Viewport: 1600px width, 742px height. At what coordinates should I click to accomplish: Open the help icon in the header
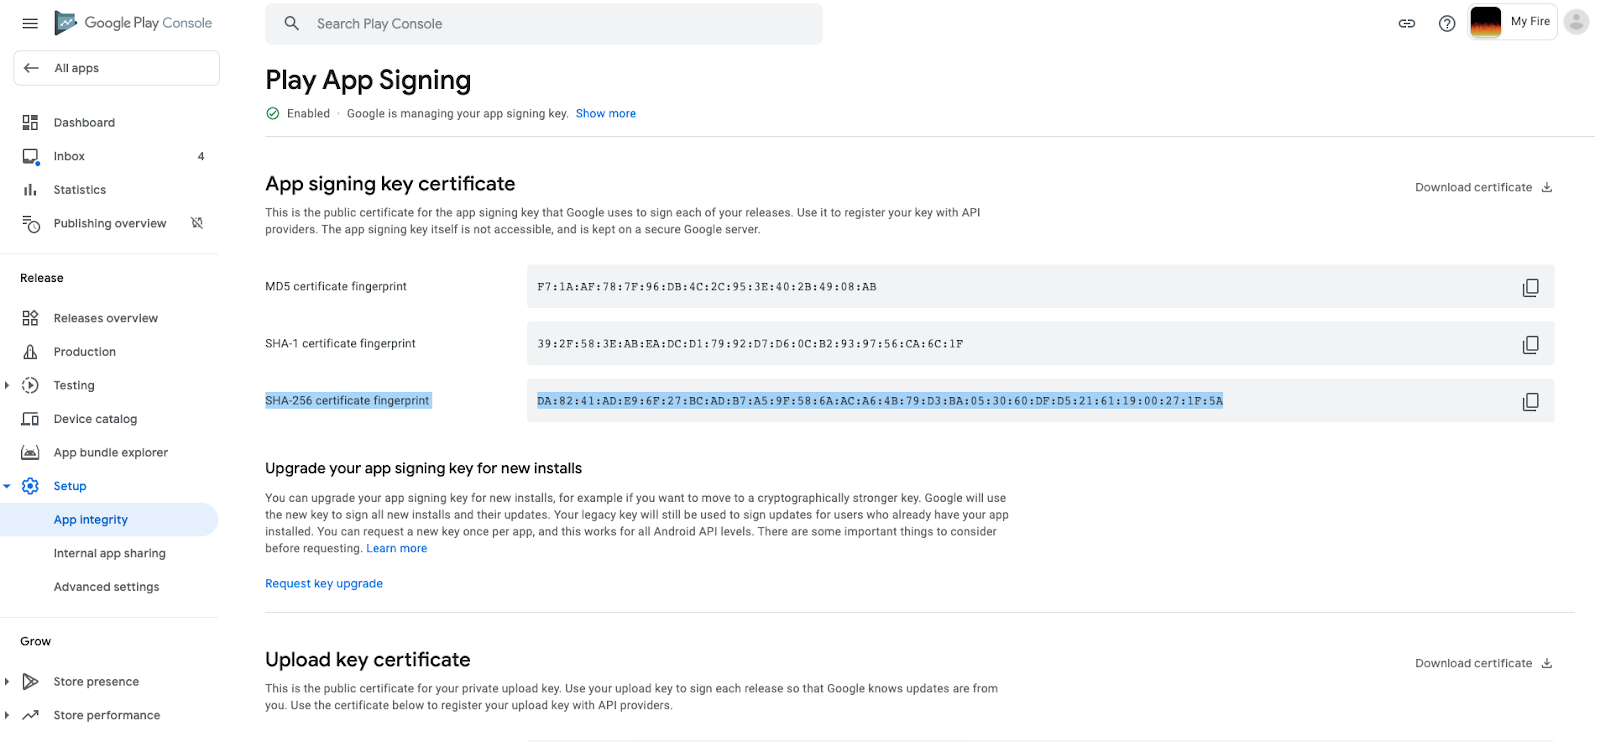(1446, 22)
